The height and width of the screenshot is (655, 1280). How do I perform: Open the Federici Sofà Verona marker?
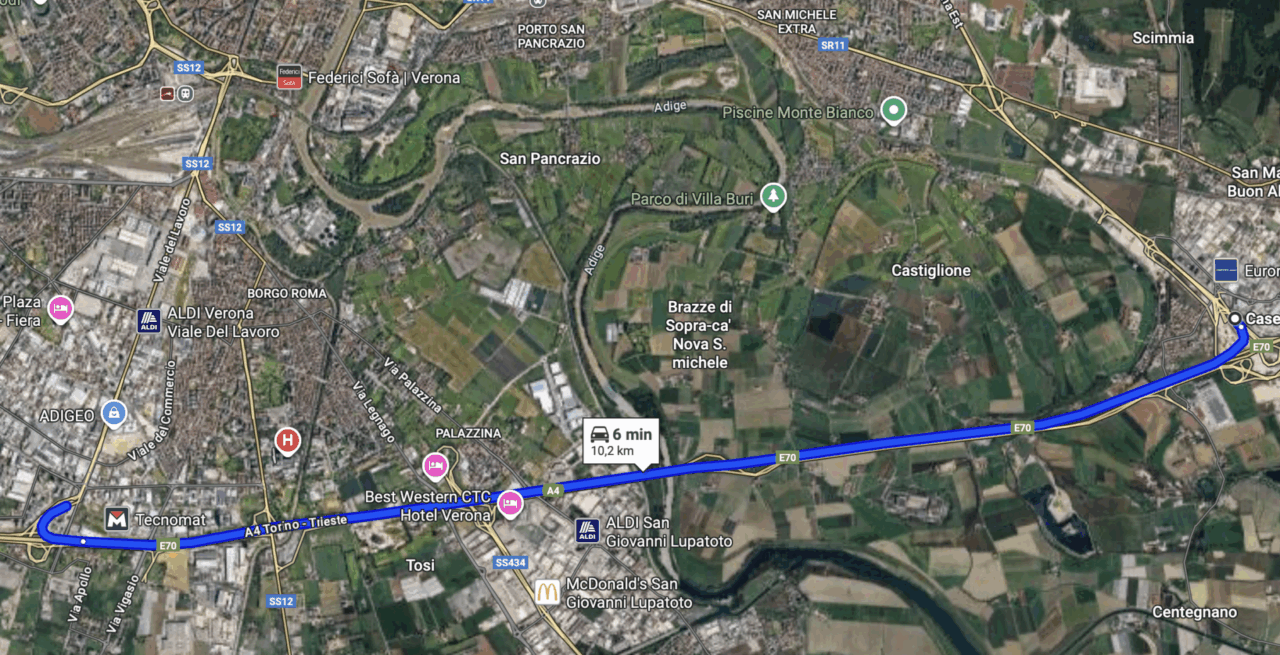290,77
